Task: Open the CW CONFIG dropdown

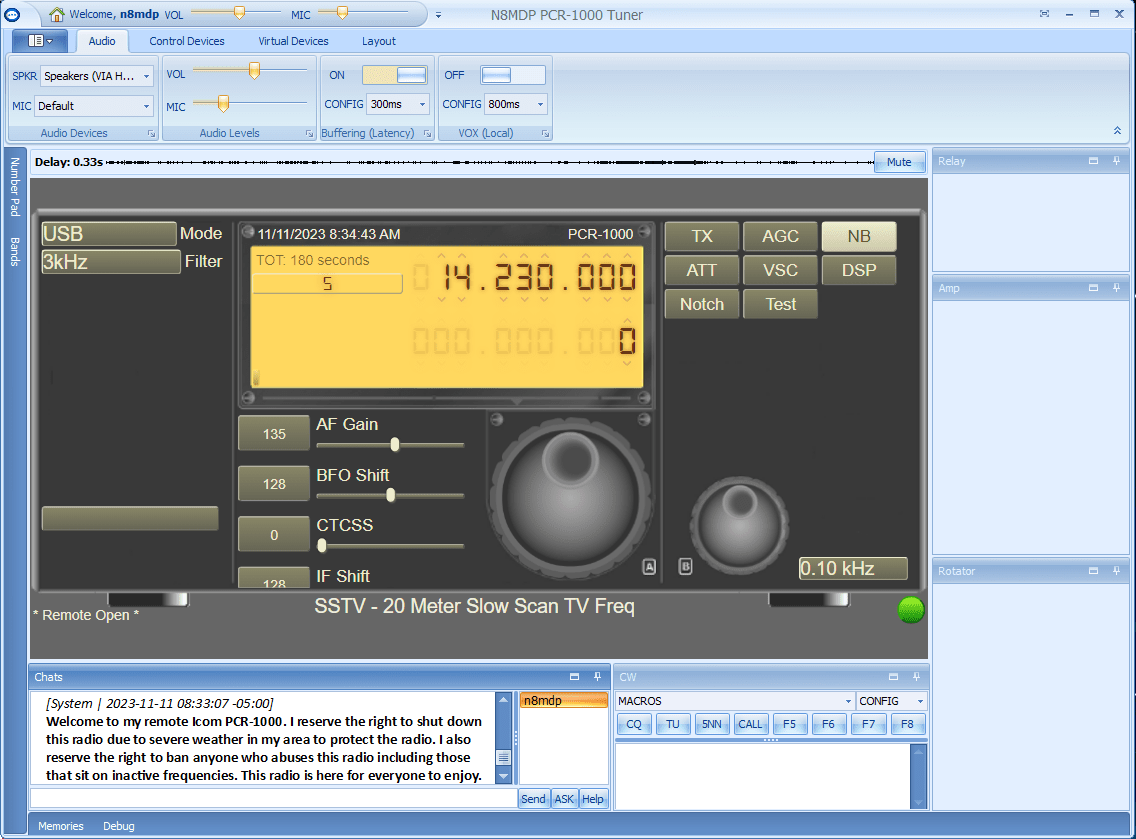Action: click(892, 701)
